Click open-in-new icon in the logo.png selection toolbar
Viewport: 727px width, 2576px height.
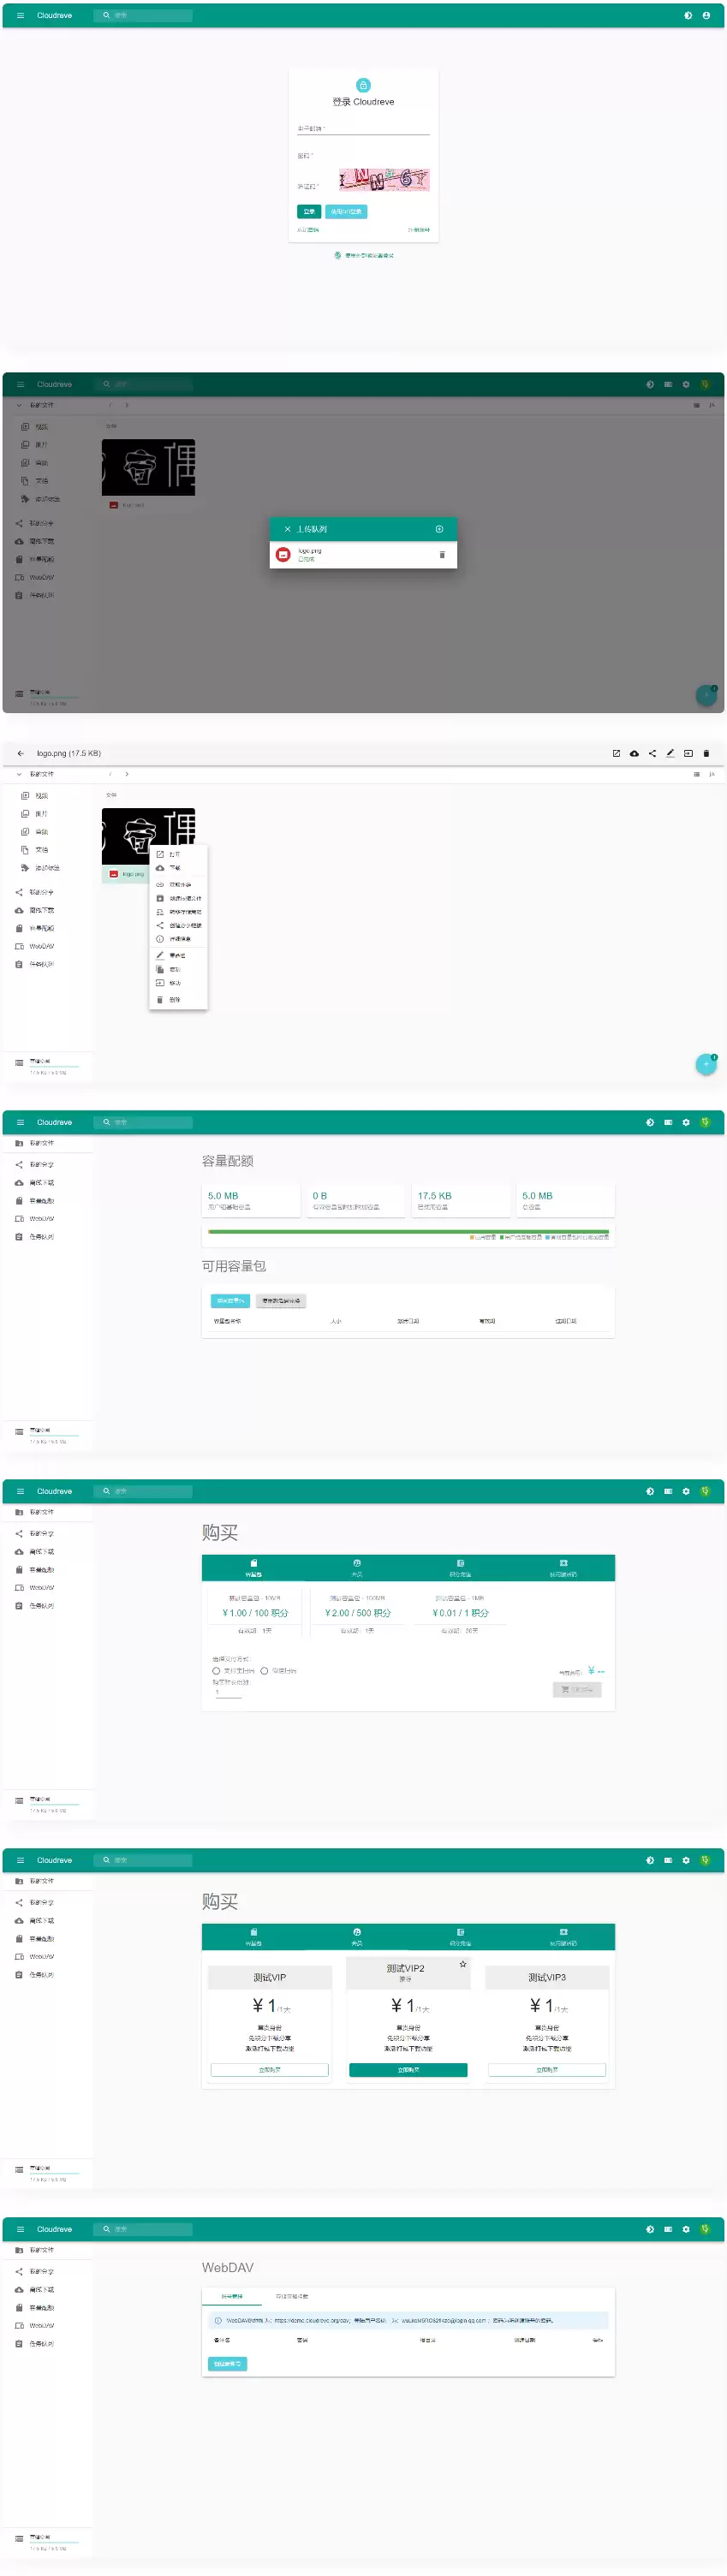[616, 753]
